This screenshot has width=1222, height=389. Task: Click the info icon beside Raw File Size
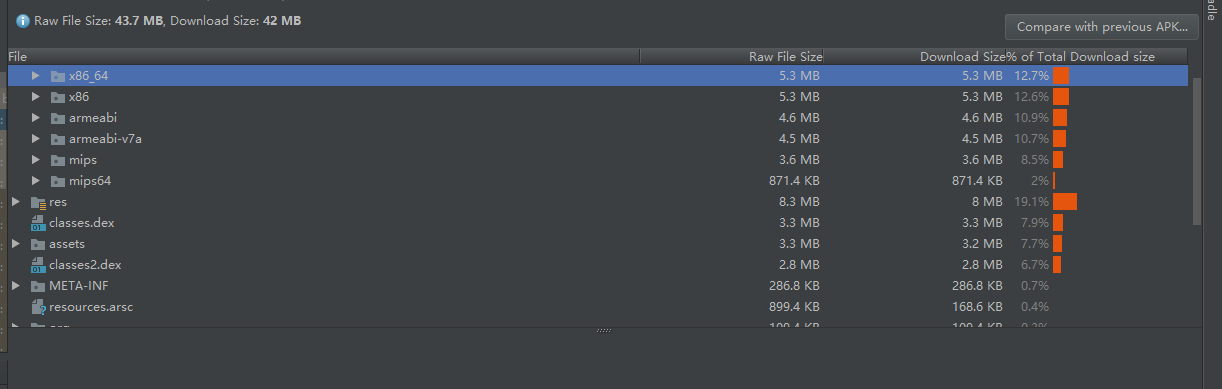tap(22, 20)
